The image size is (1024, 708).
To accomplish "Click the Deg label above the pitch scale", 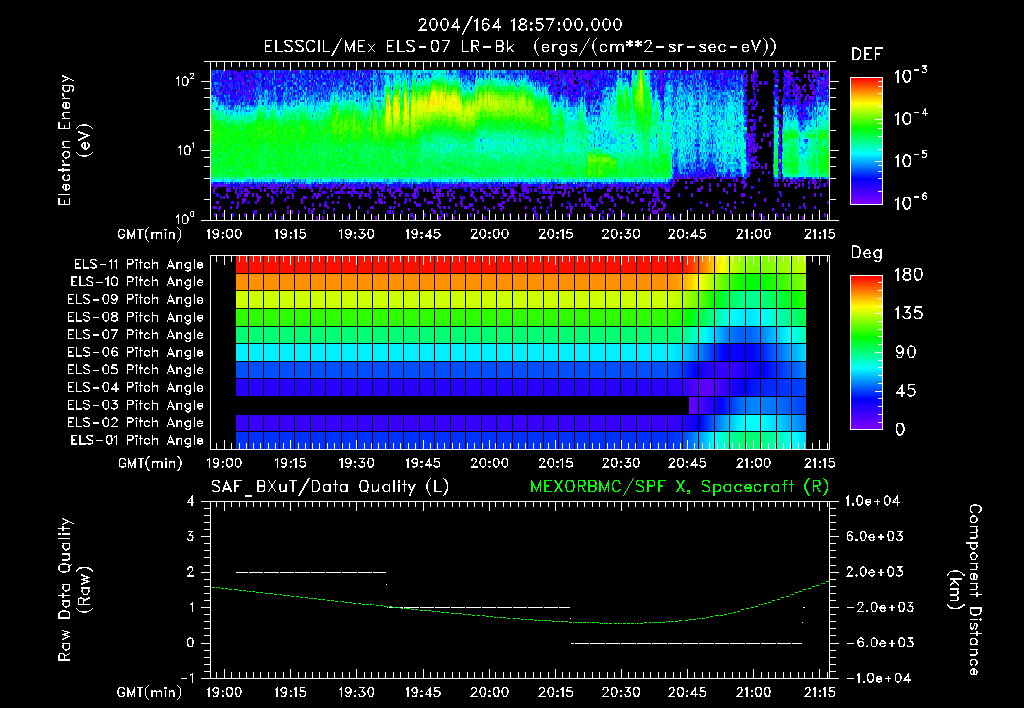I will point(867,253).
